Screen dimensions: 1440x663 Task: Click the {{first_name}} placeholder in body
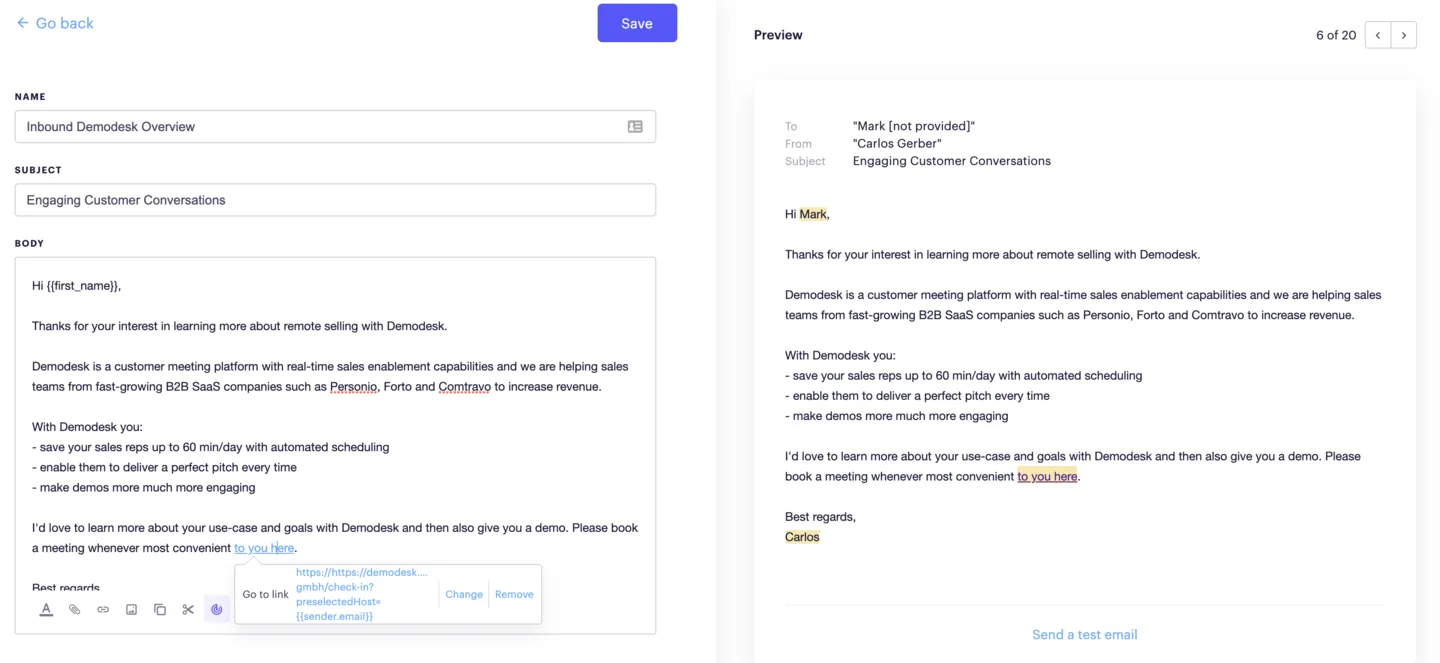(82, 286)
